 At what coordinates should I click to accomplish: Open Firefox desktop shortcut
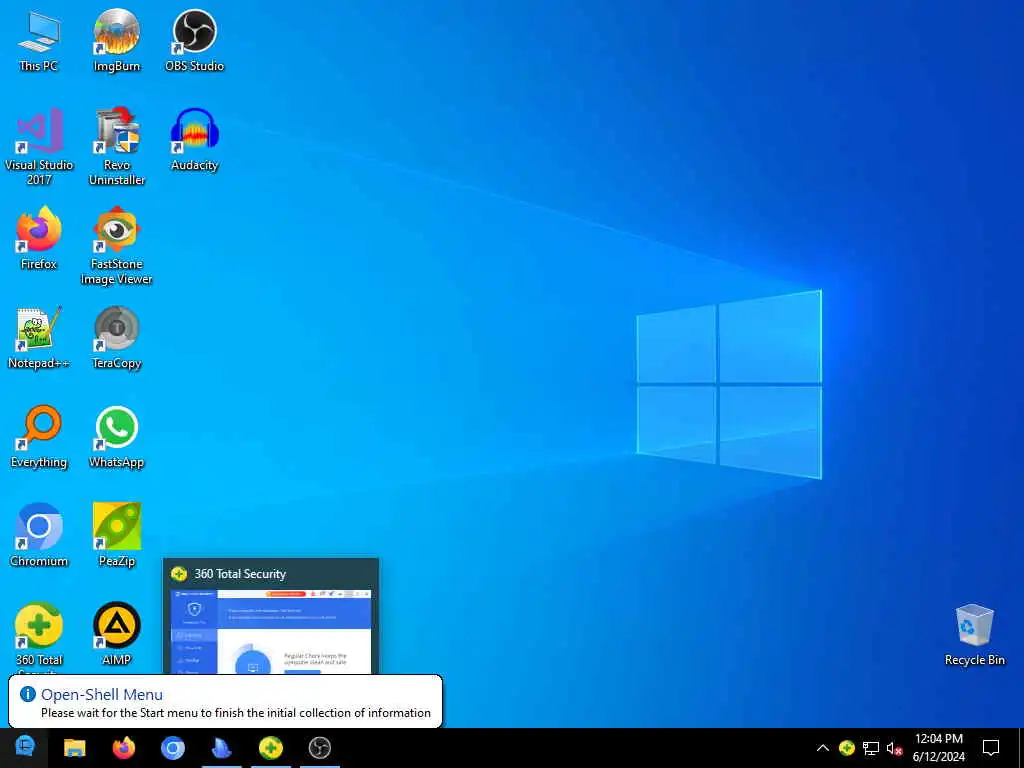39,238
